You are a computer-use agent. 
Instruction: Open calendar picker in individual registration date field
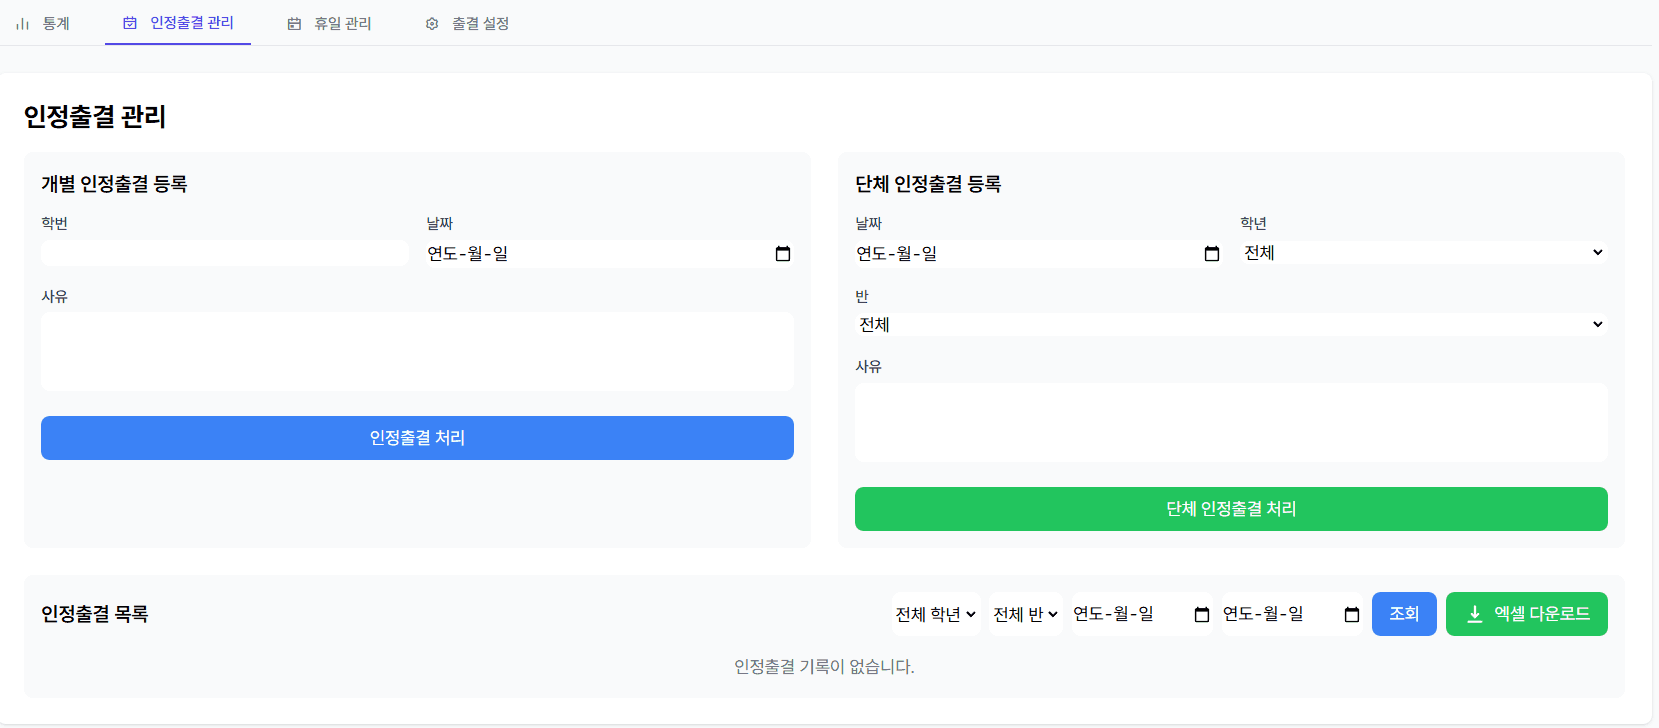click(783, 254)
